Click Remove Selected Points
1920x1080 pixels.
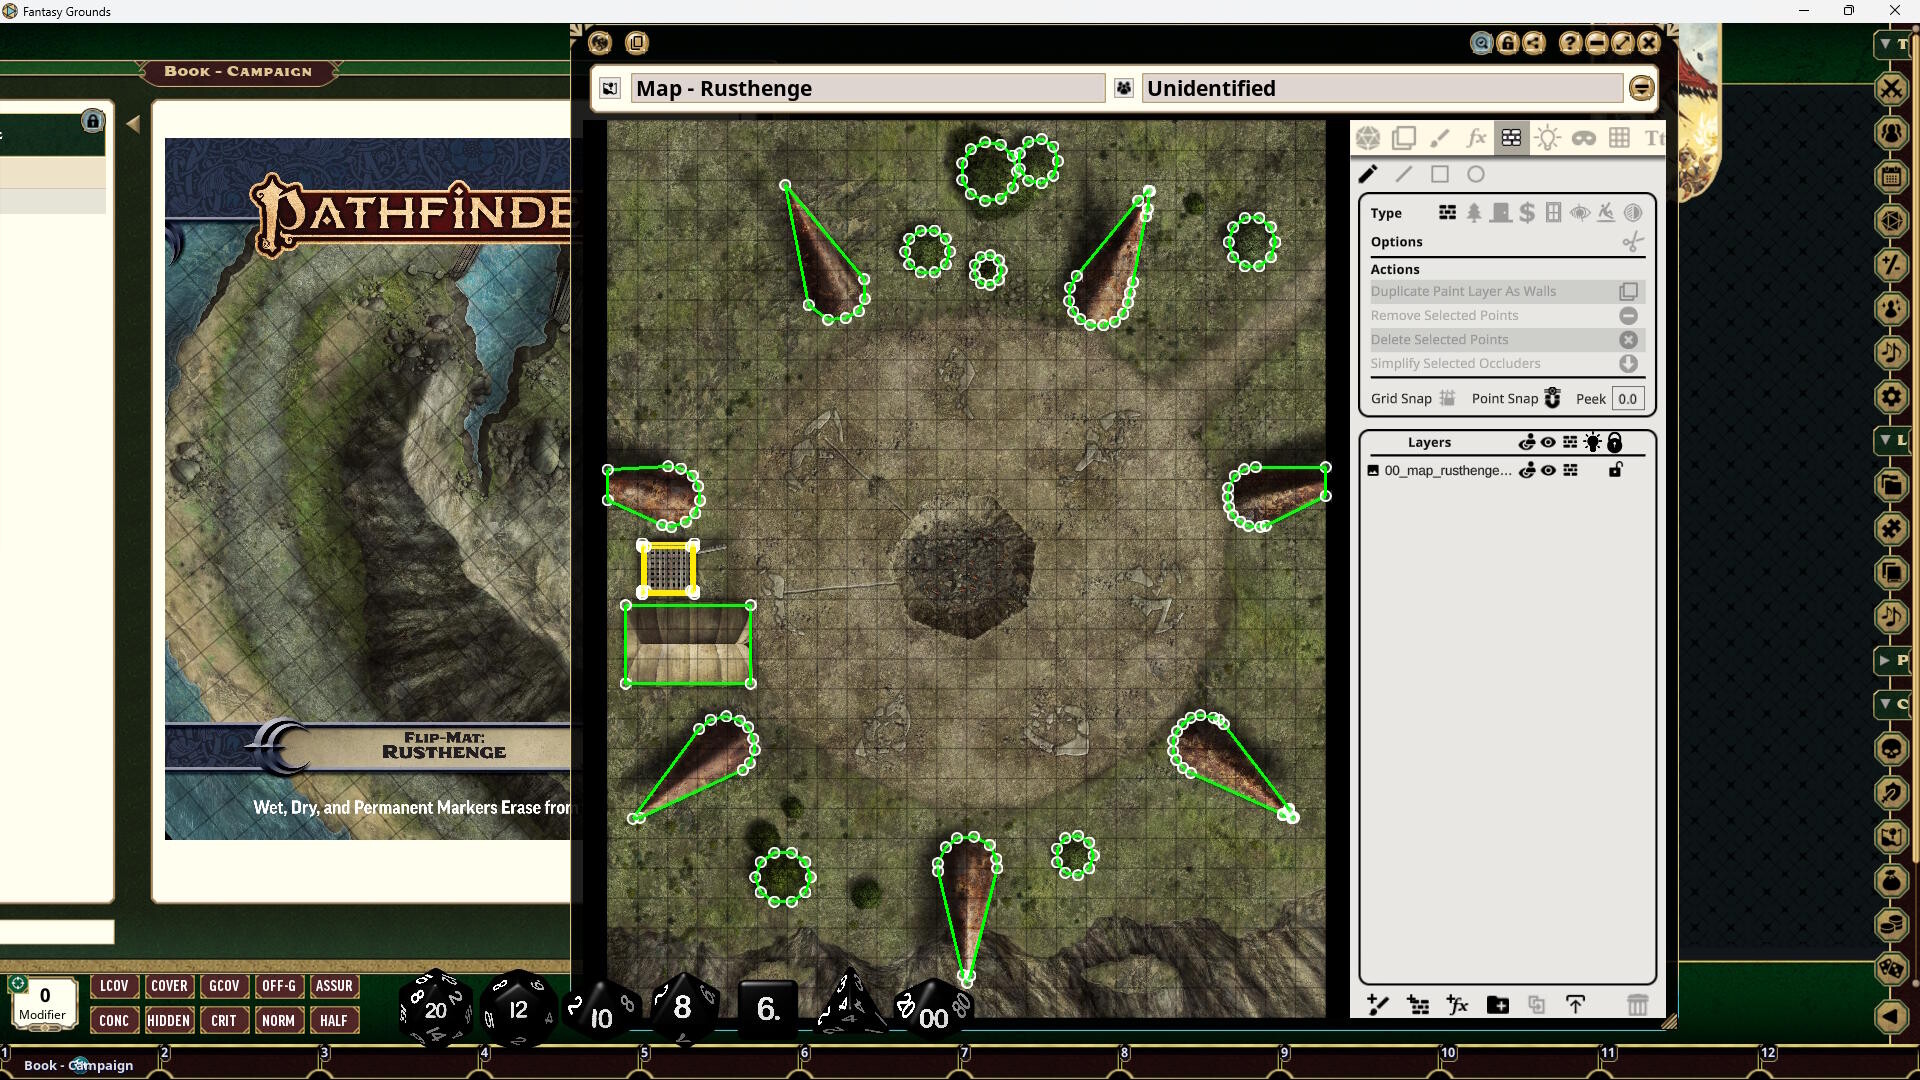[x=1505, y=315]
